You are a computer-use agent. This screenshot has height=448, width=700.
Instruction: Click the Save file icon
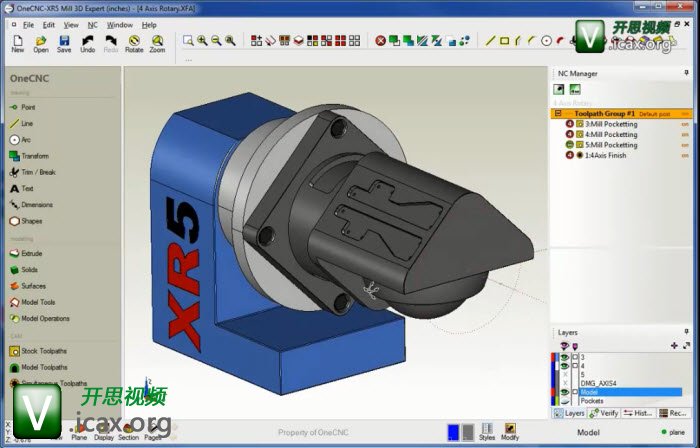[x=64, y=43]
